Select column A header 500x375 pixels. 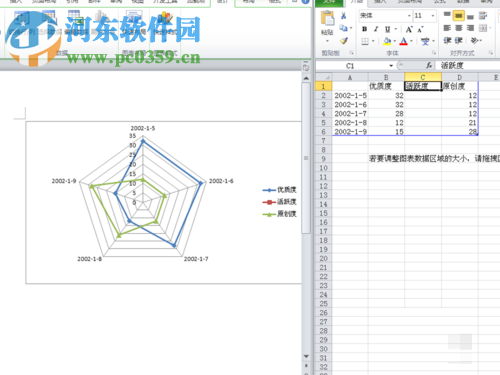(x=350, y=77)
